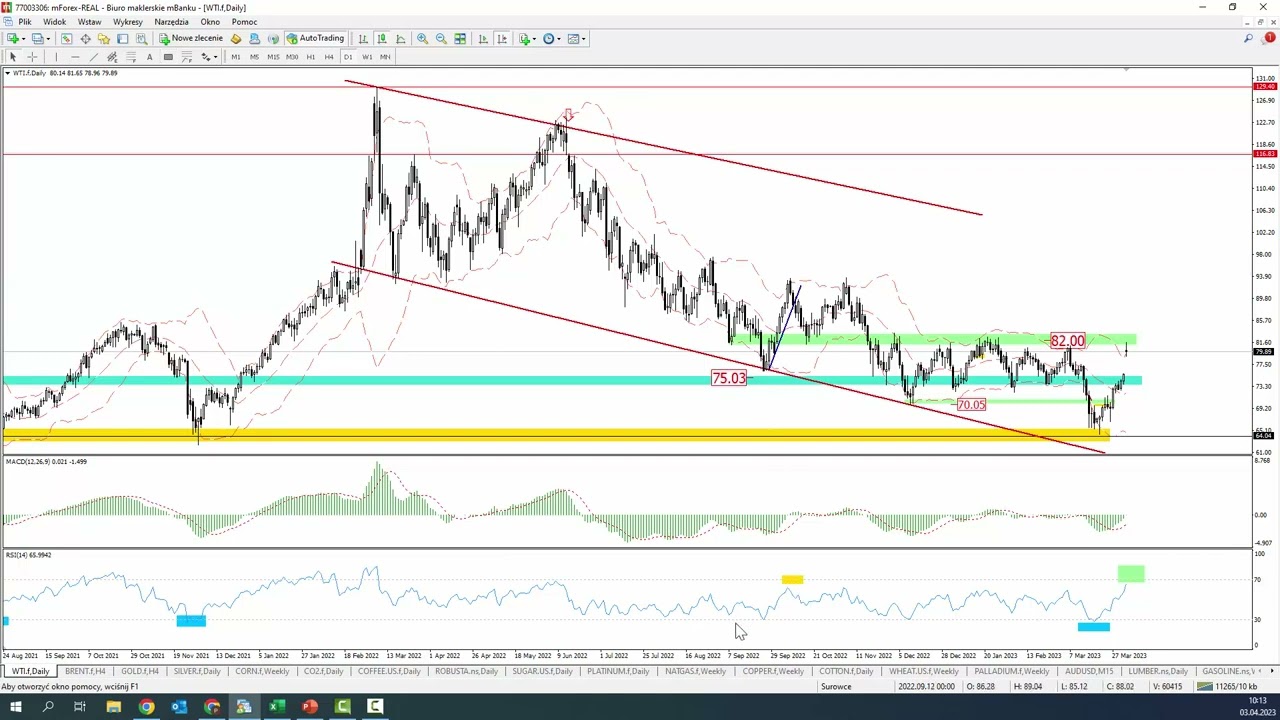Switch timeframe to H4
Image resolution: width=1280 pixels, height=720 pixels.
click(328, 57)
